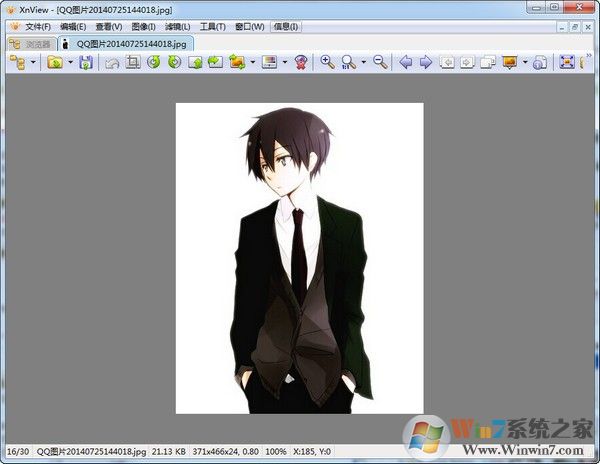Image resolution: width=600 pixels, height=464 pixels.
Task: Open the 窗口(W) menu
Action: click(x=249, y=27)
